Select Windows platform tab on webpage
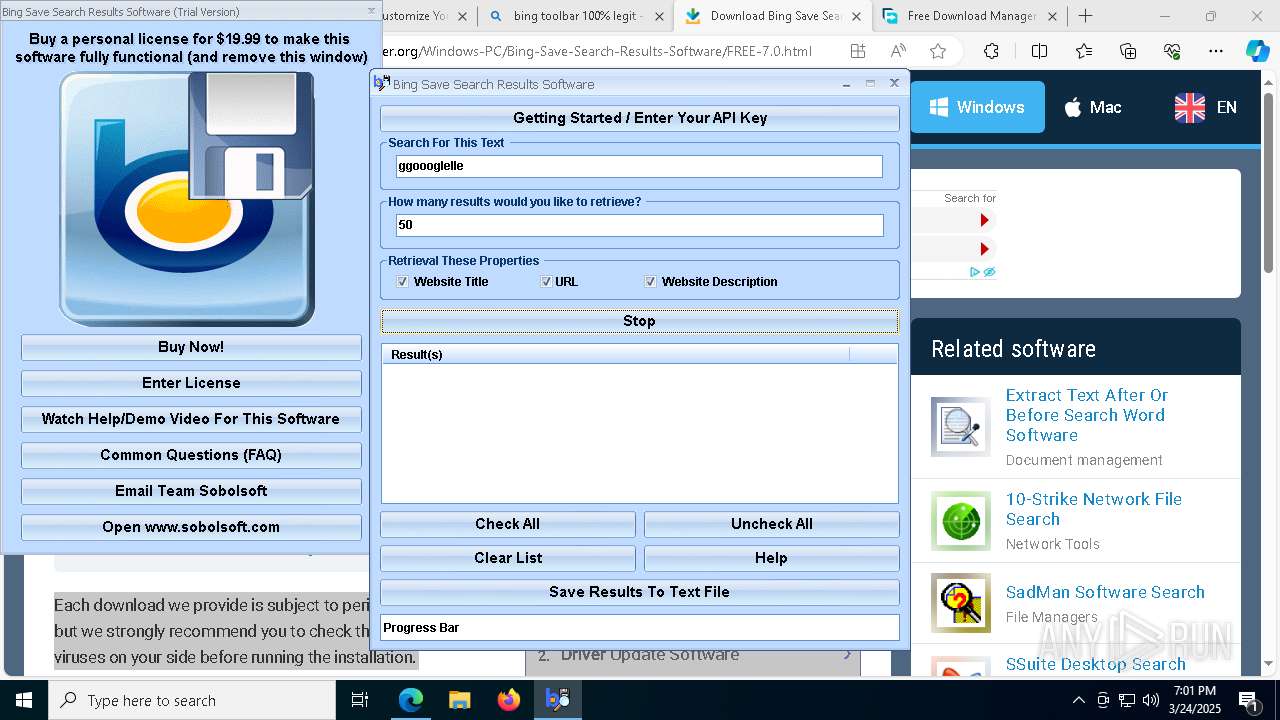 977,107
